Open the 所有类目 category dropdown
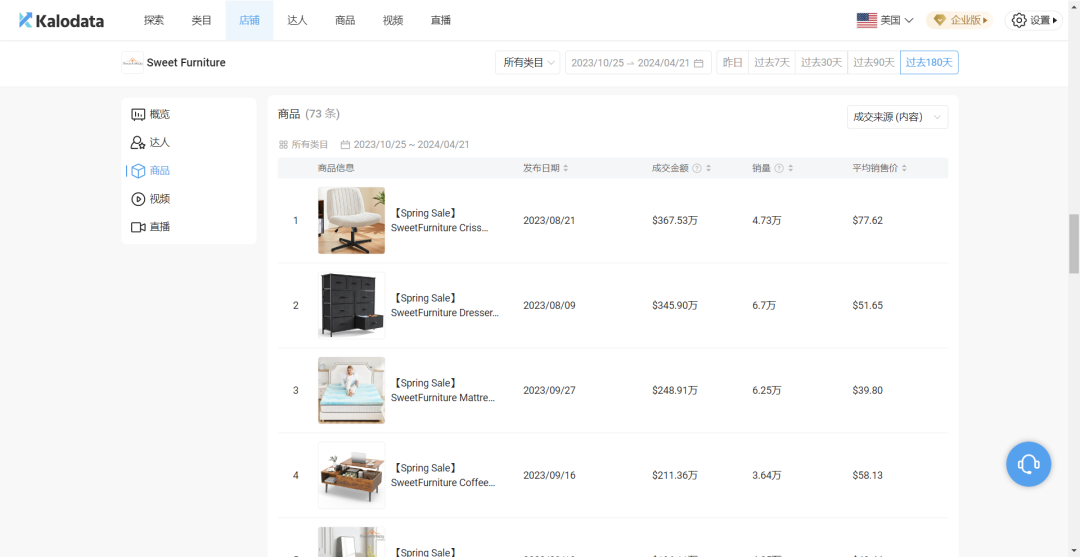The image size is (1080, 557). 528,63
